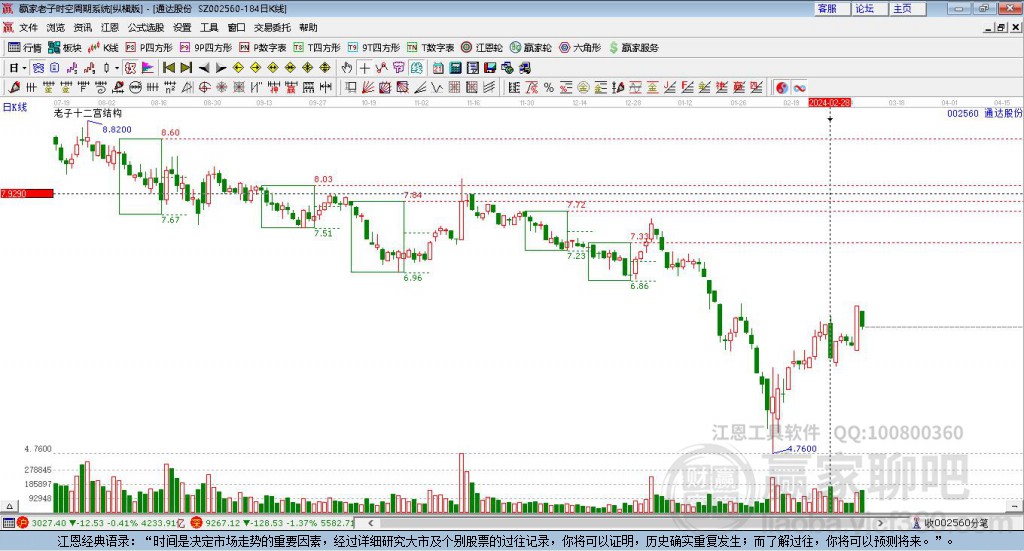Click horizontal scrollbar left arrow
Image resolution: width=1024 pixels, height=551 pixels.
[x=370, y=523]
